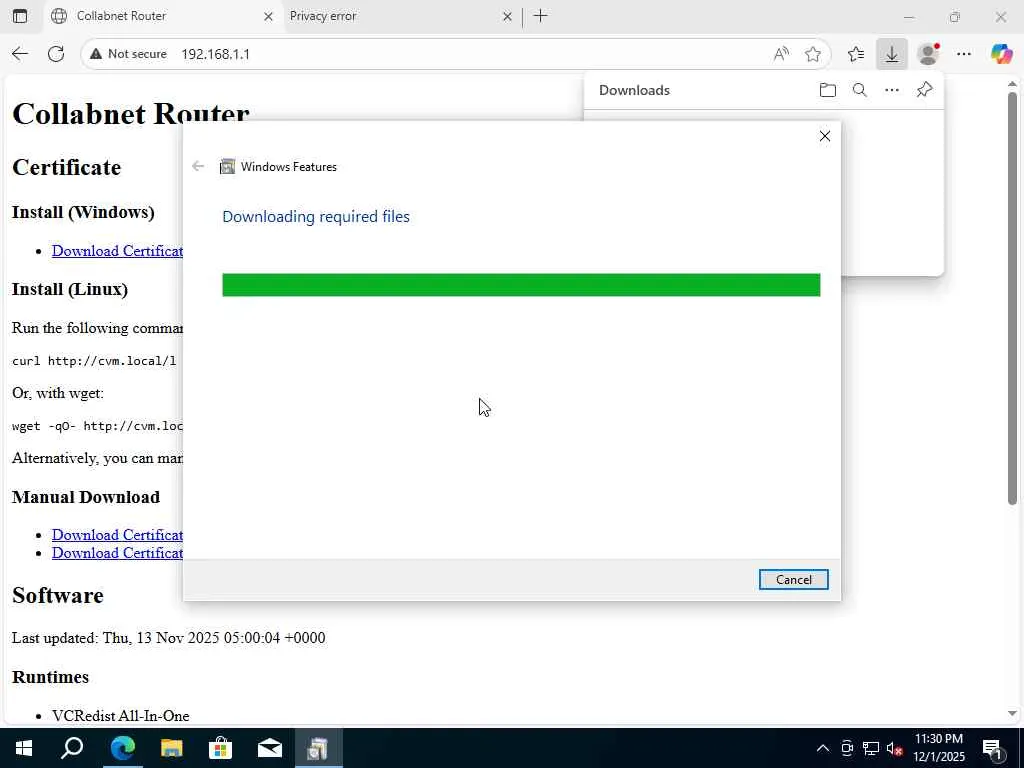
Task: Open the clock showing 11:30 PM
Action: pyautogui.click(x=938, y=748)
